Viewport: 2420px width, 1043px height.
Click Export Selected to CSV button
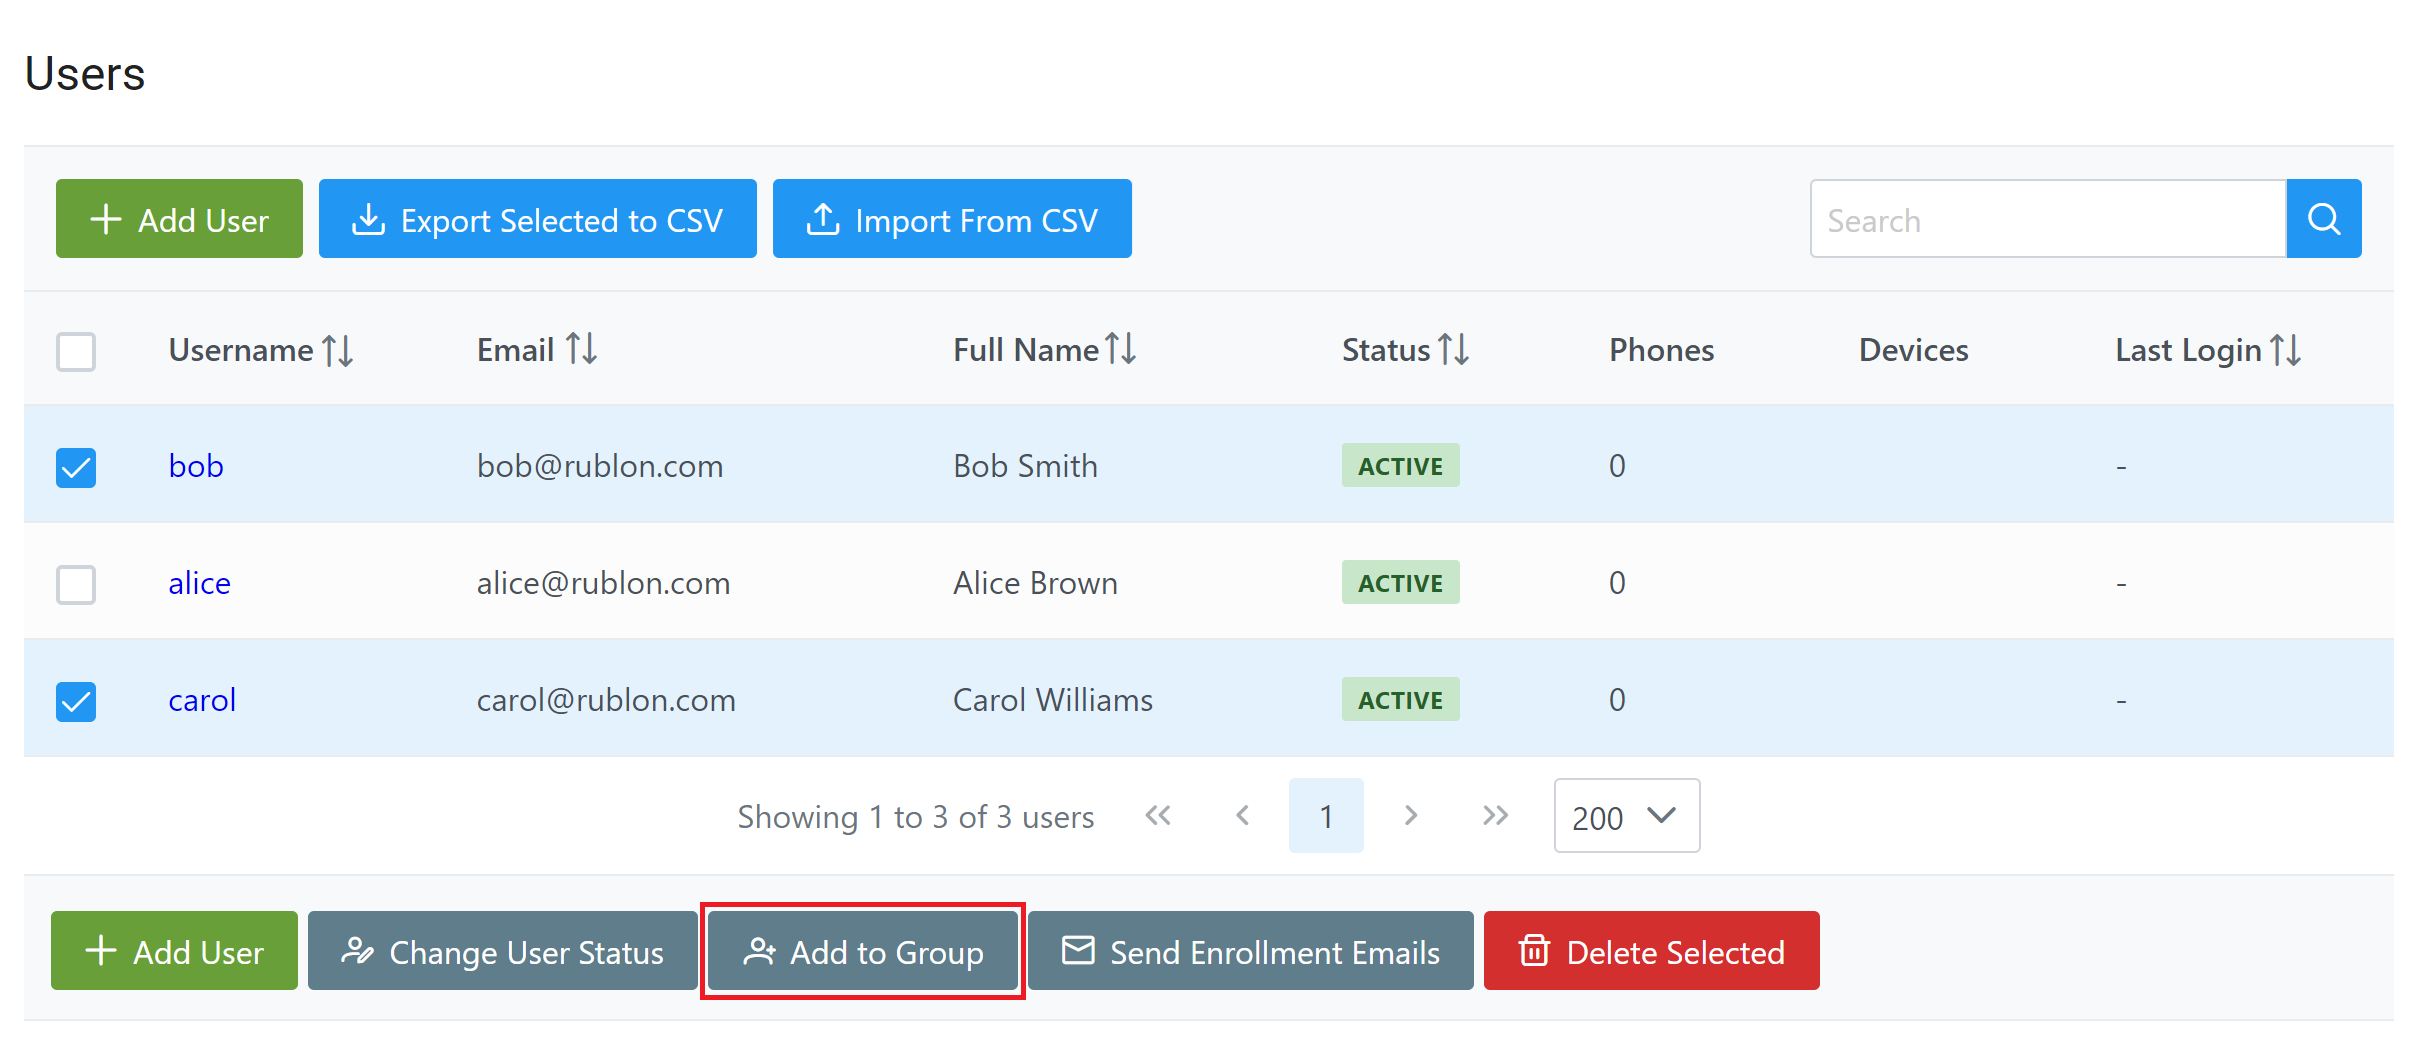(537, 219)
